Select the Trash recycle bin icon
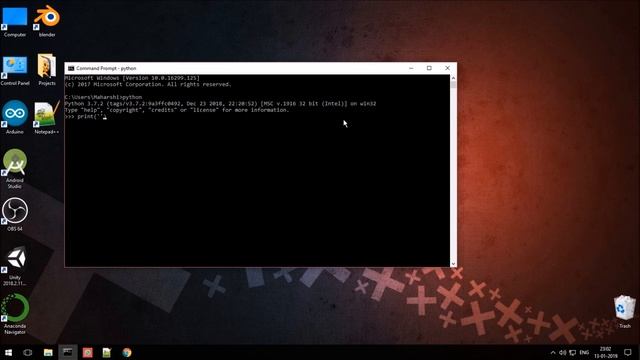This screenshot has width=640, height=360. 624,312
